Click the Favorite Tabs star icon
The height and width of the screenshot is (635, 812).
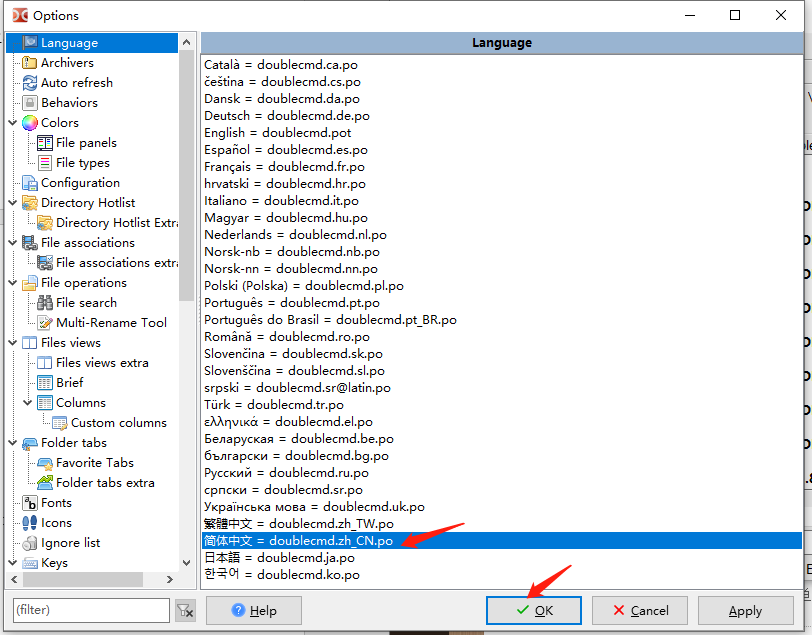[x=45, y=463]
